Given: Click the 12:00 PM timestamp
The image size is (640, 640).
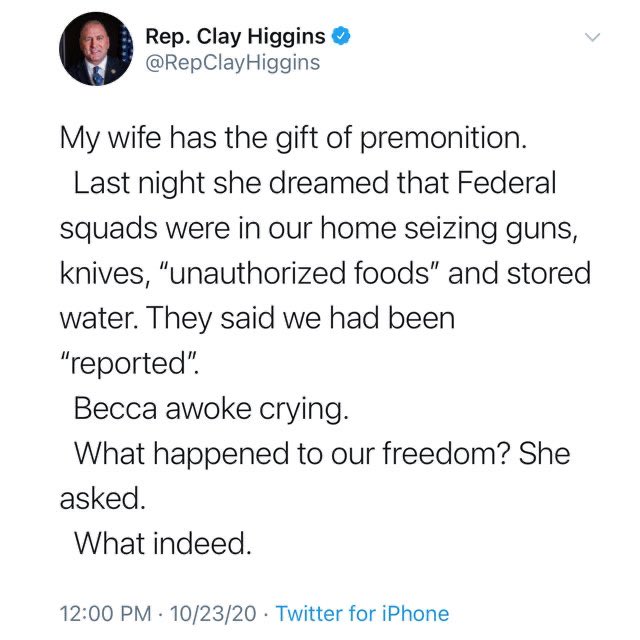Looking at the screenshot, I should pyautogui.click(x=105, y=613).
